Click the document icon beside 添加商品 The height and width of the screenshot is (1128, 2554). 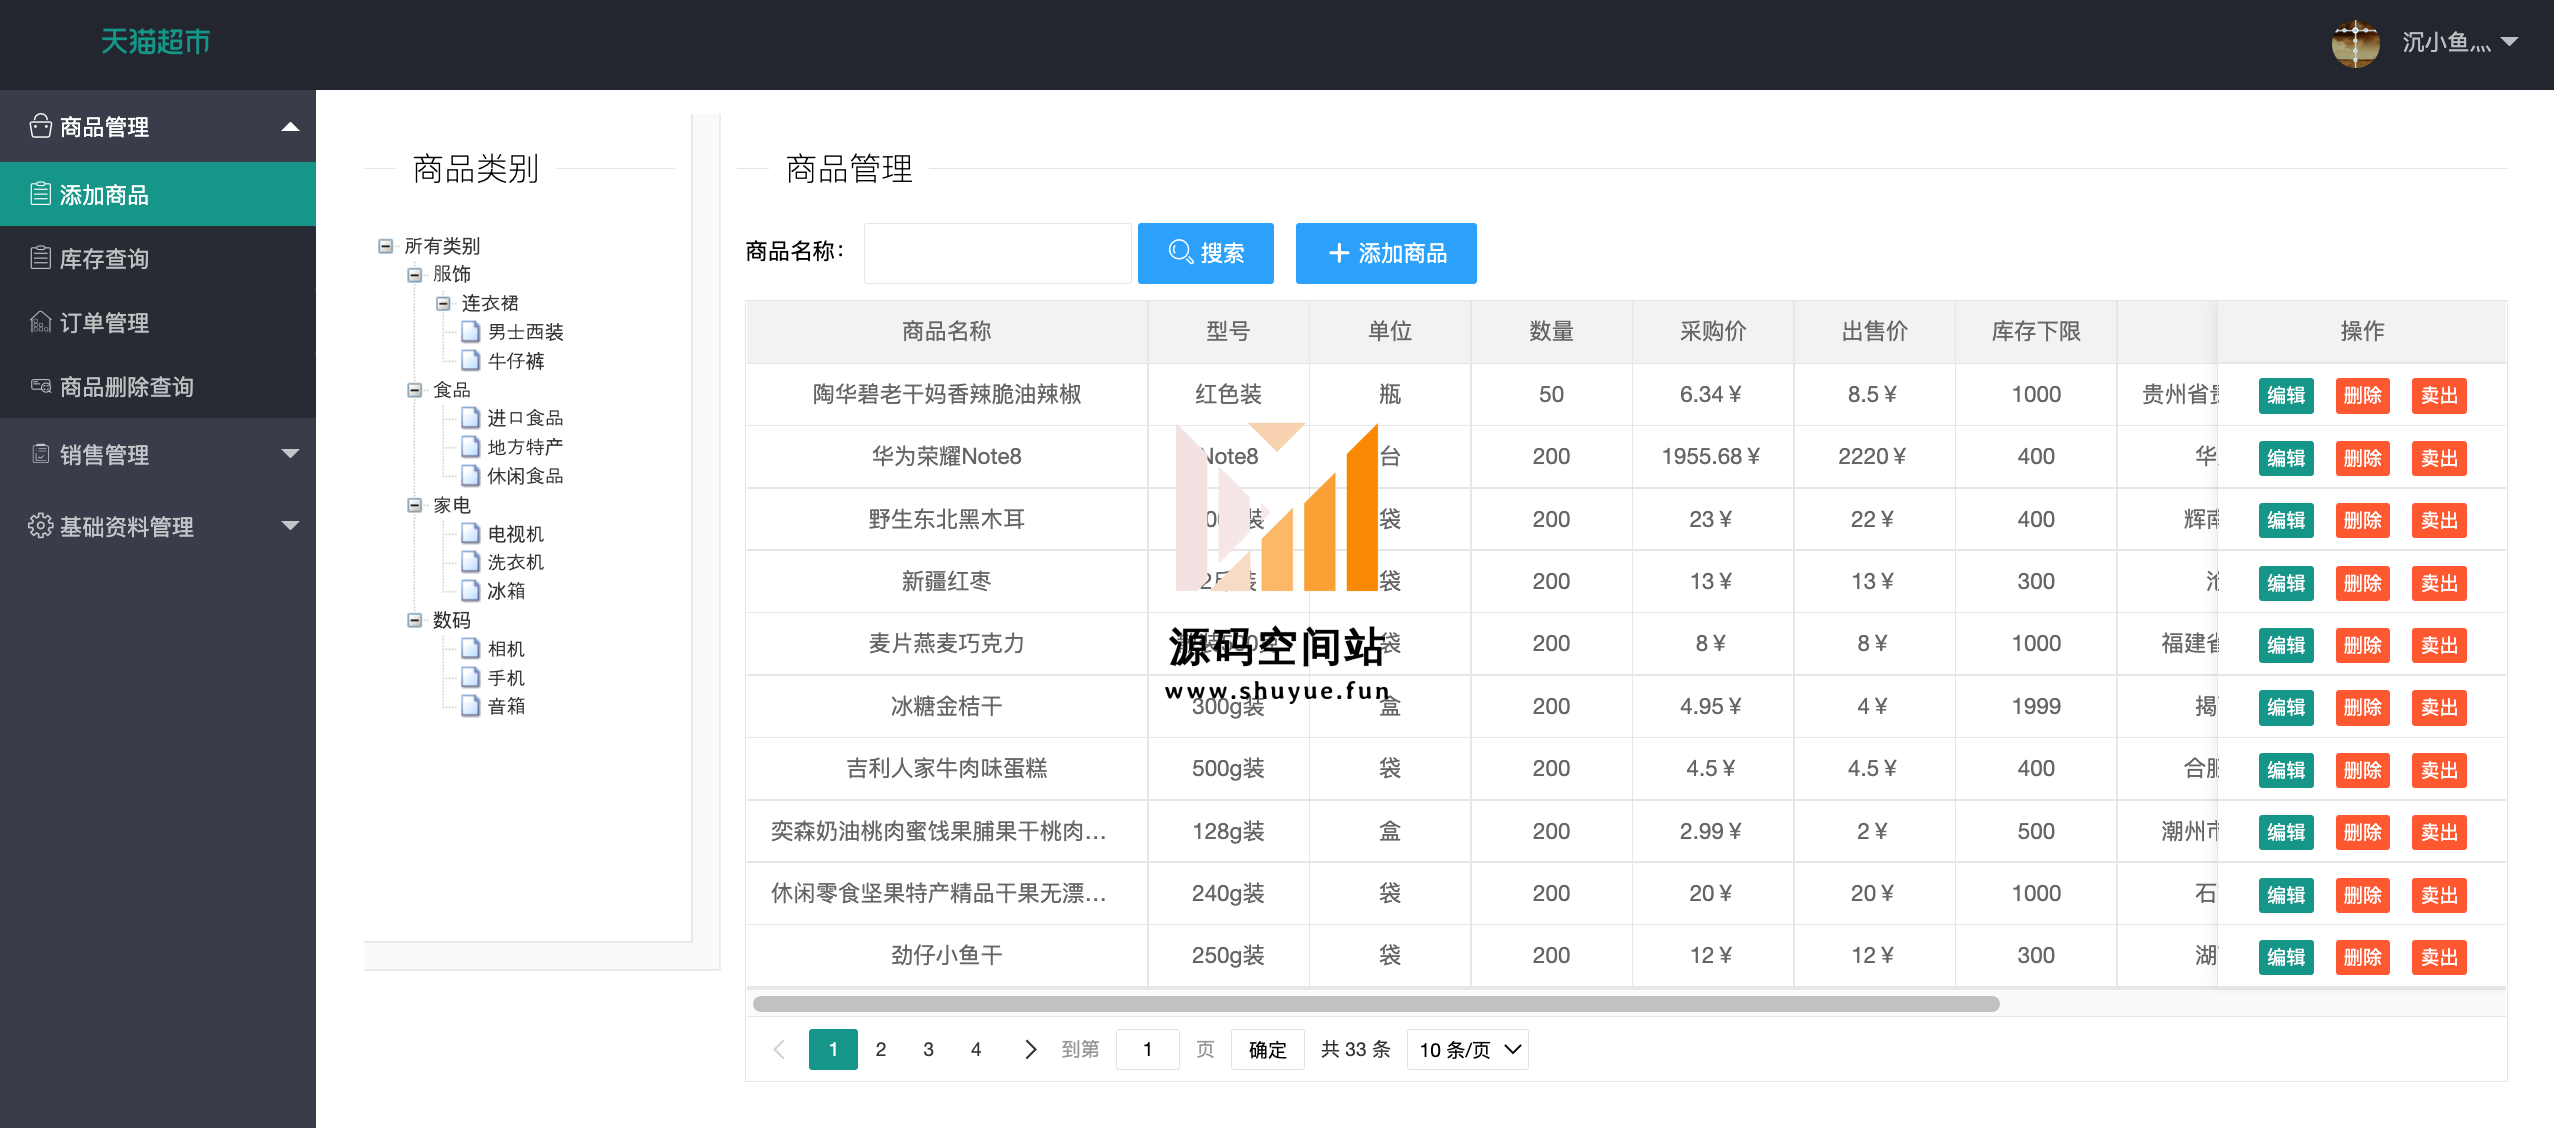[x=40, y=194]
